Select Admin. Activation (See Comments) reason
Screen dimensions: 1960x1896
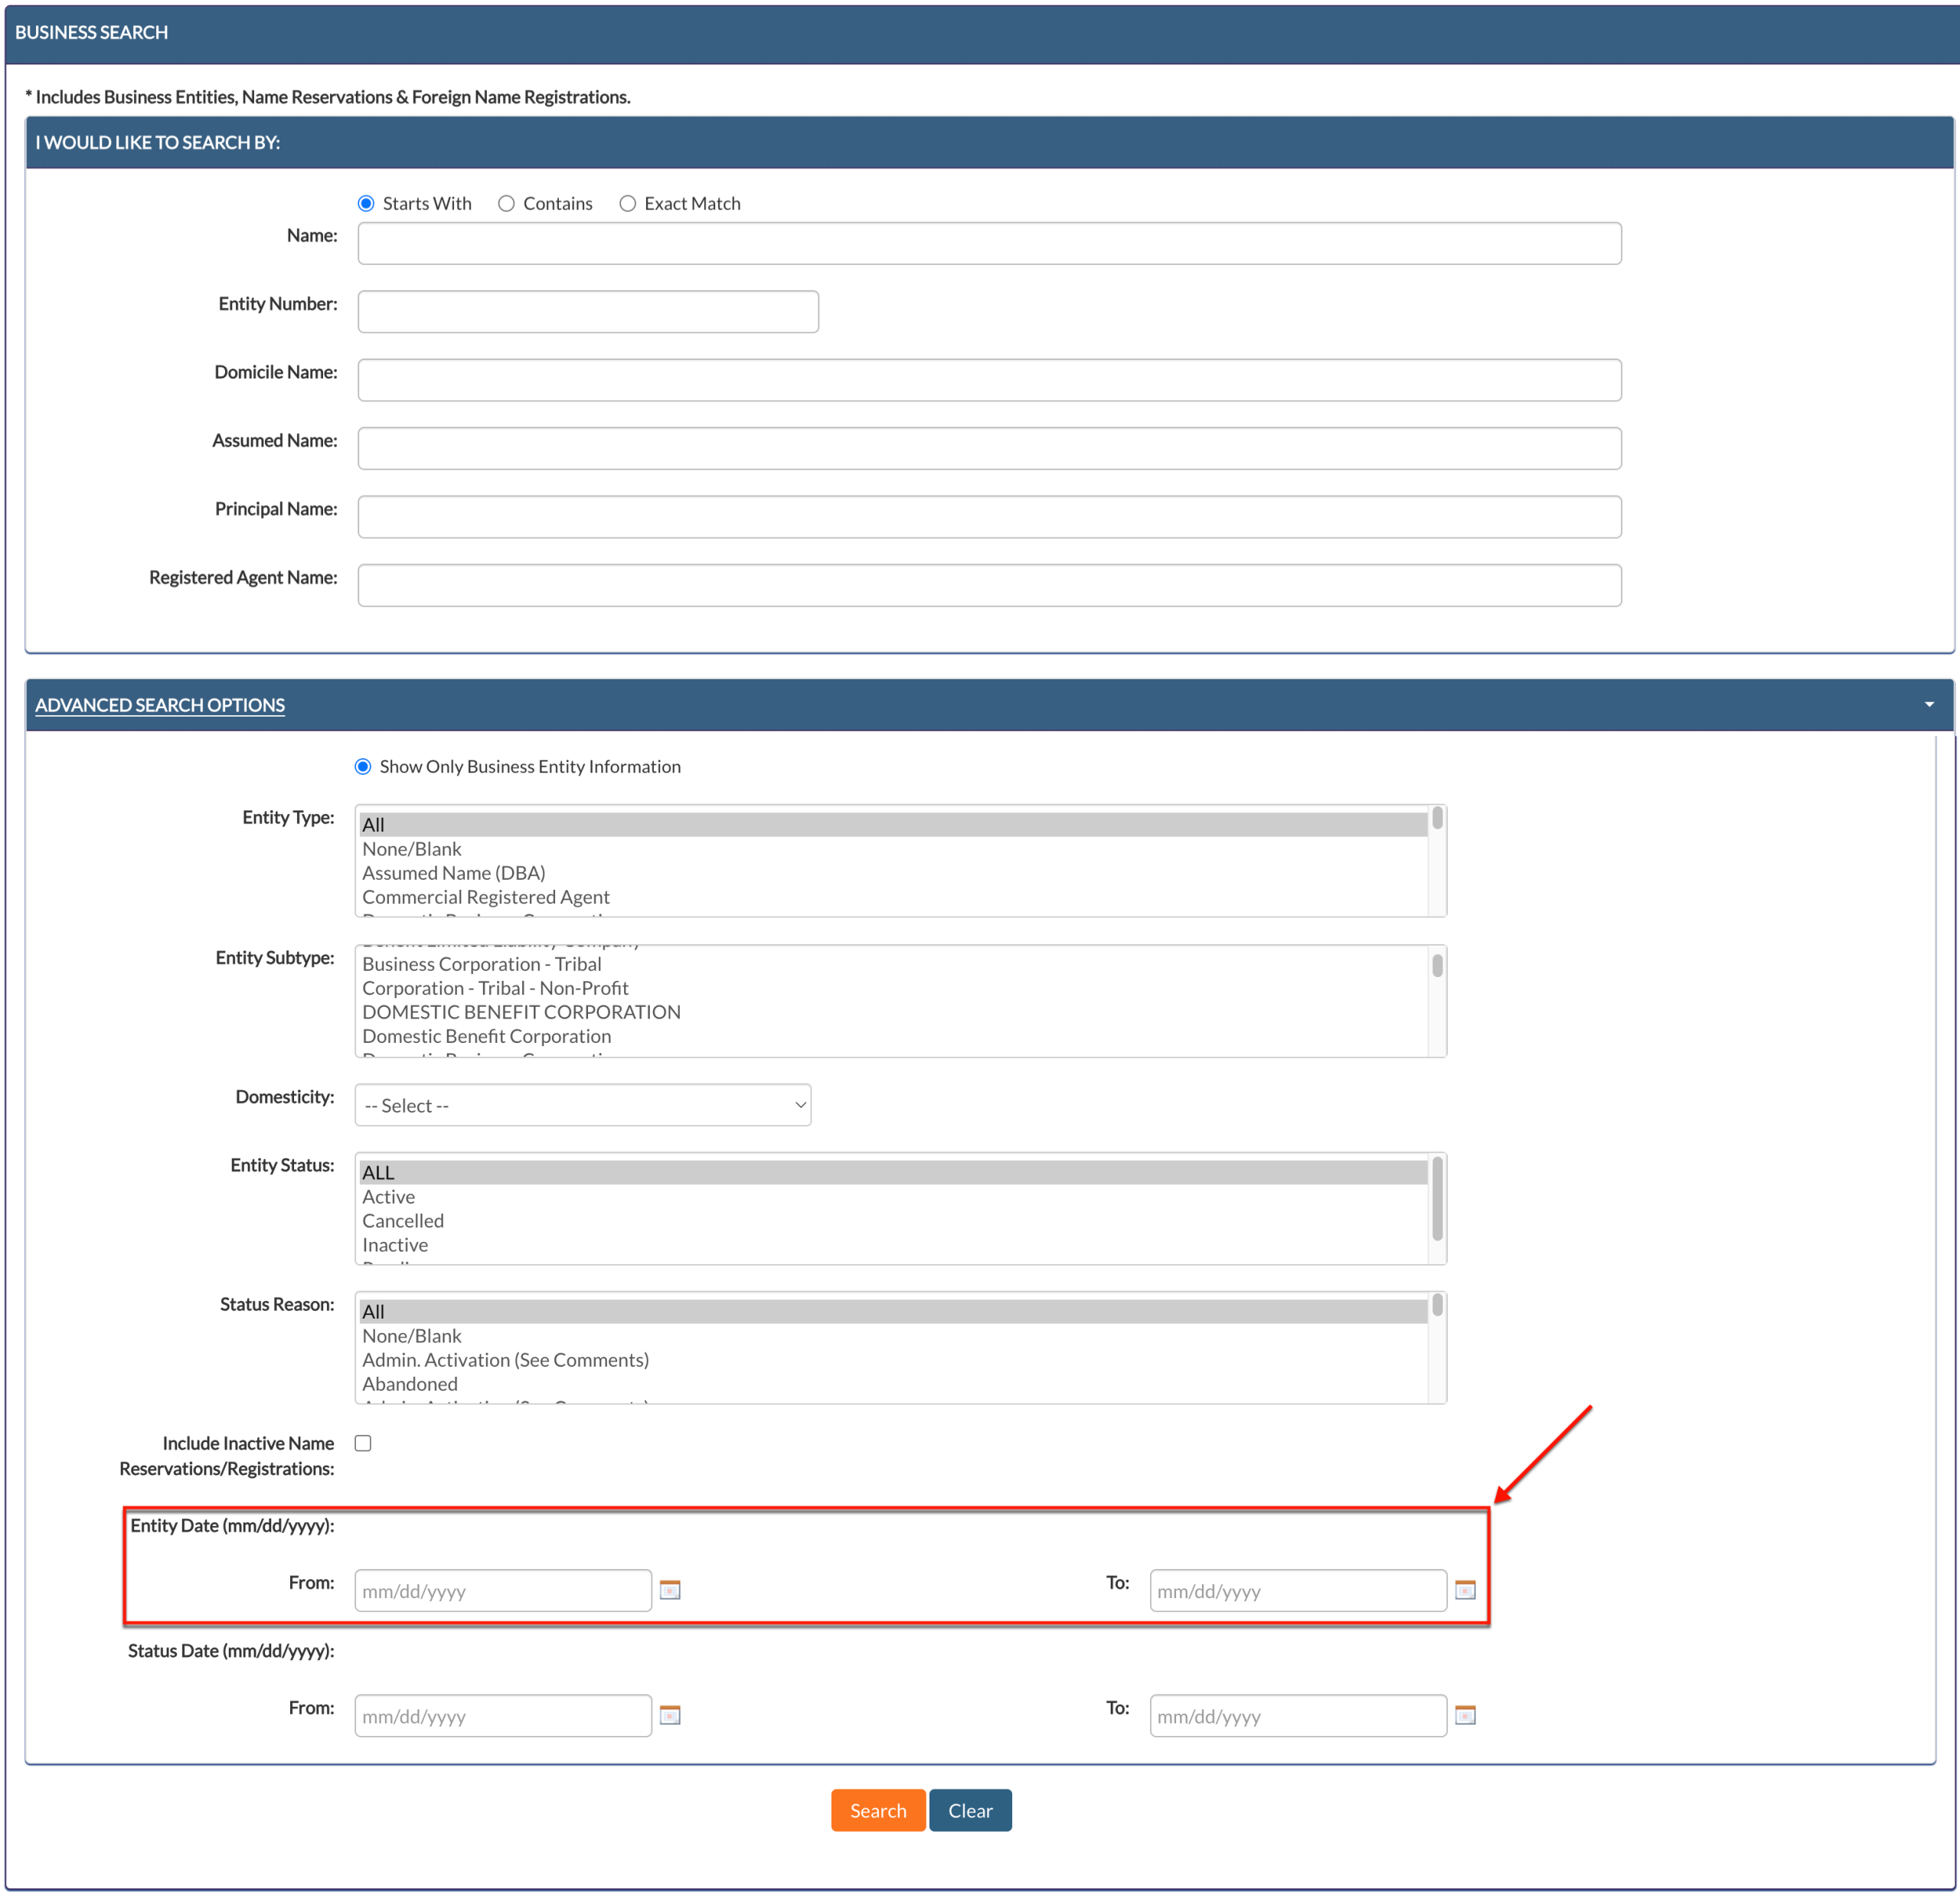pyautogui.click(x=893, y=1360)
